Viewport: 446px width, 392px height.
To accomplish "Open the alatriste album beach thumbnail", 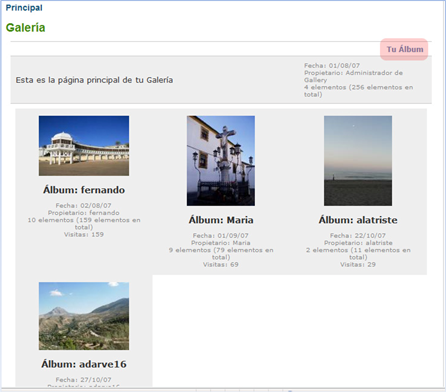I will (358, 161).
